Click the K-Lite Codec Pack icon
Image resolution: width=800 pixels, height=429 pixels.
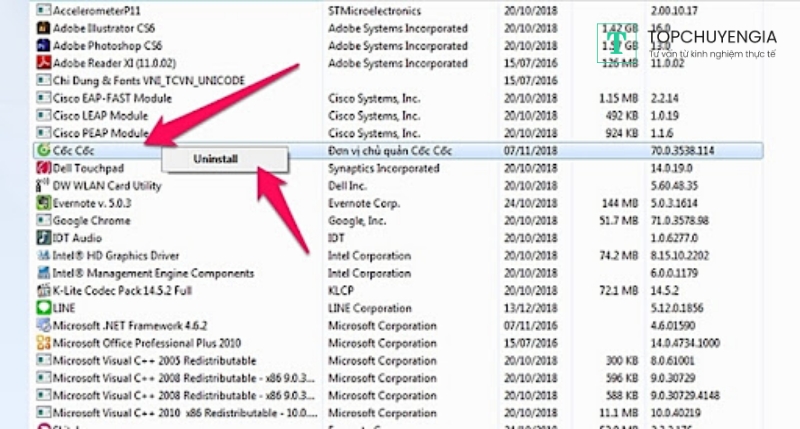click(x=43, y=290)
